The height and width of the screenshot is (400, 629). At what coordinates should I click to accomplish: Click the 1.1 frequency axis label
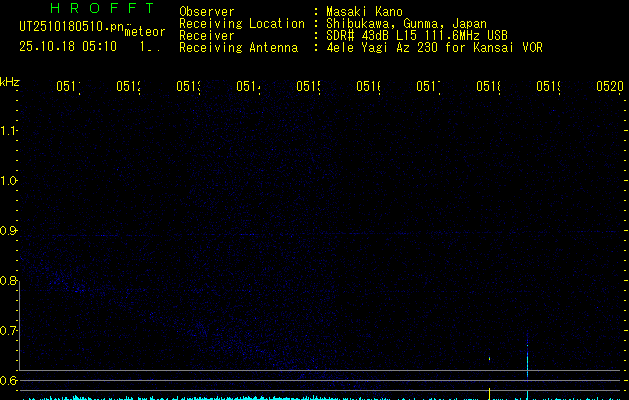point(8,130)
